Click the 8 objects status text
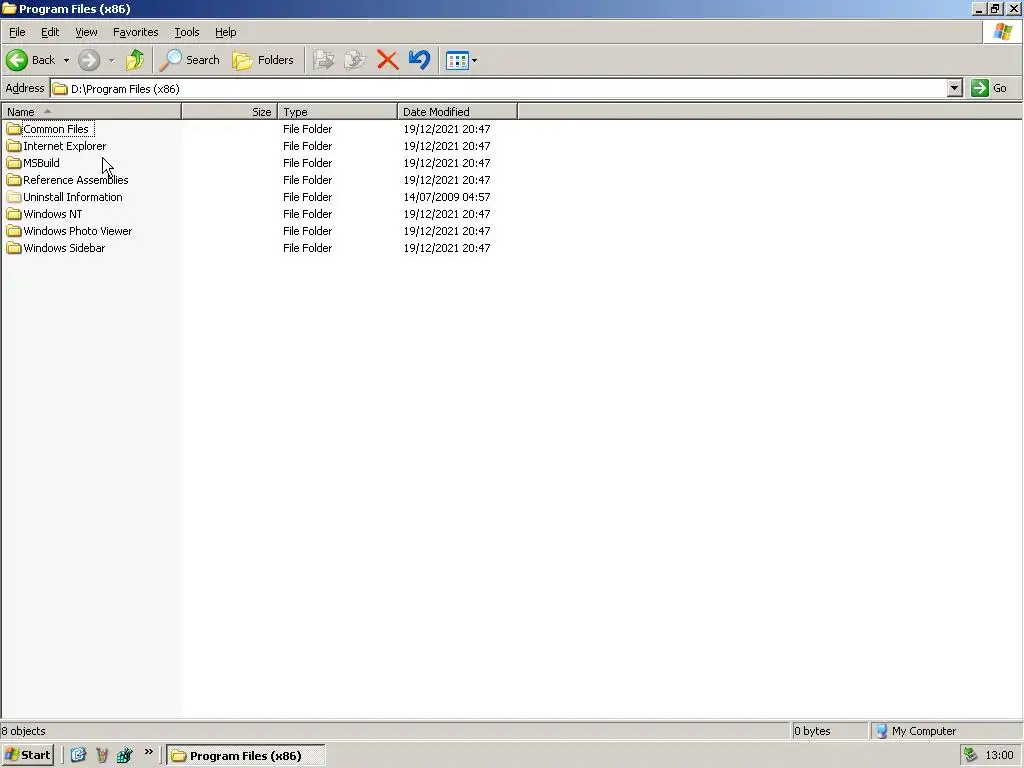 click(24, 731)
